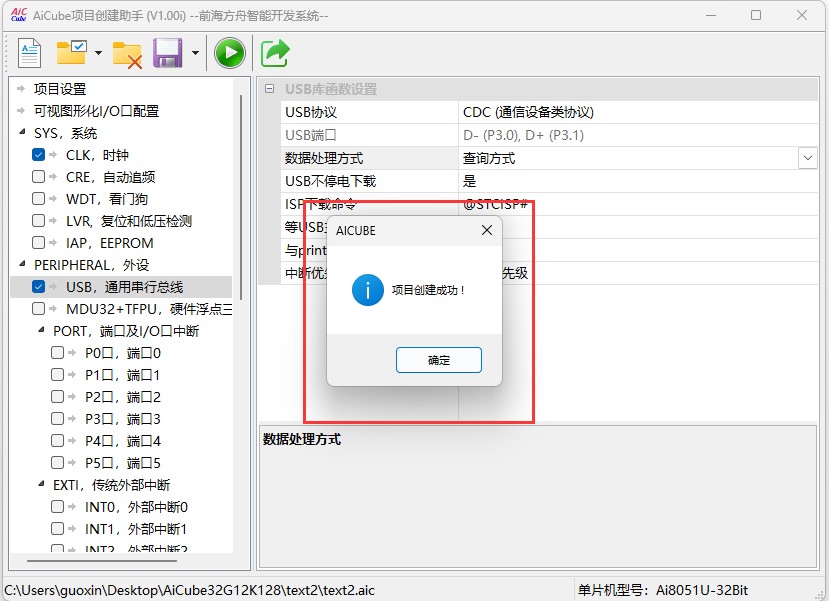Screen dimensions: 829x601
Task: Enable the IAP EEPROM checkbox
Action: [39, 243]
